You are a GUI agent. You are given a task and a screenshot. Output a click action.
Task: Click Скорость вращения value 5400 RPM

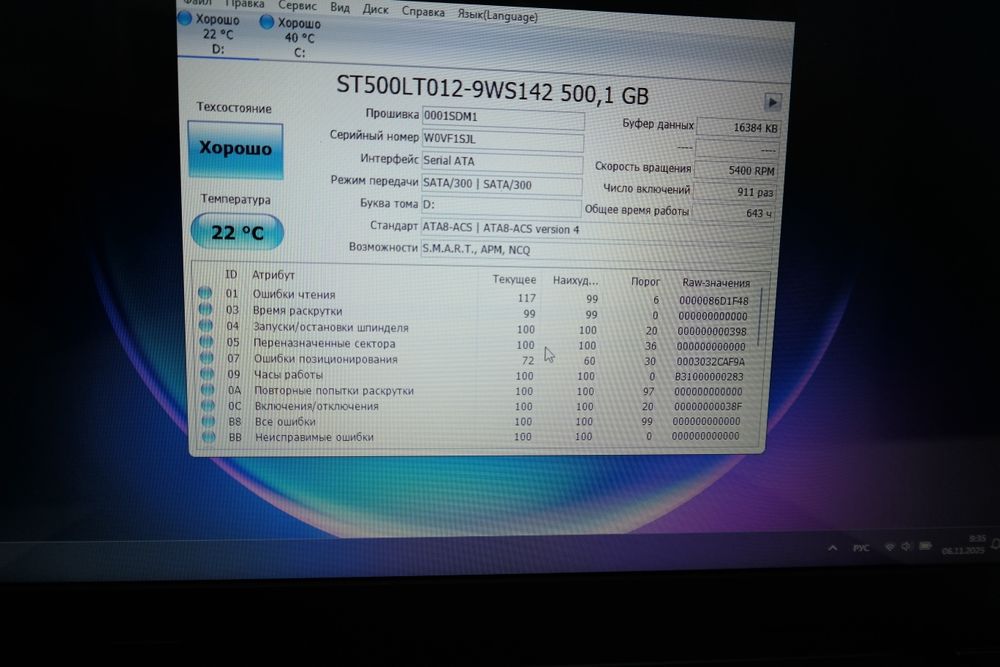coord(736,170)
